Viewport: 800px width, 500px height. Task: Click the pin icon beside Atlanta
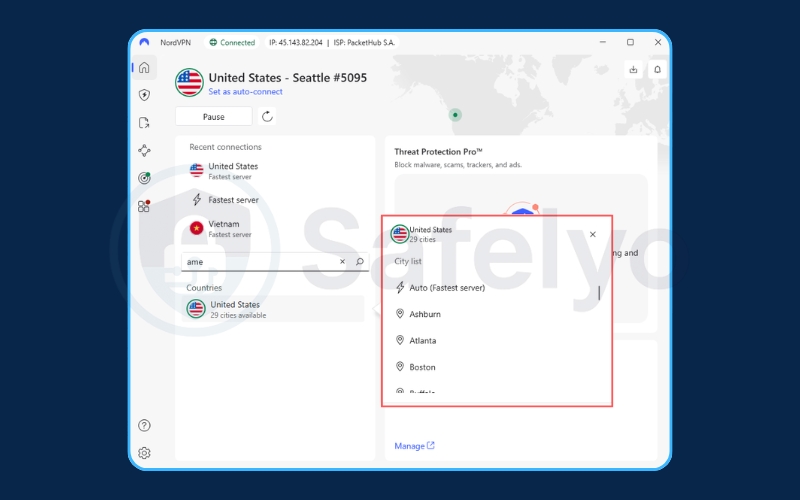coord(400,340)
